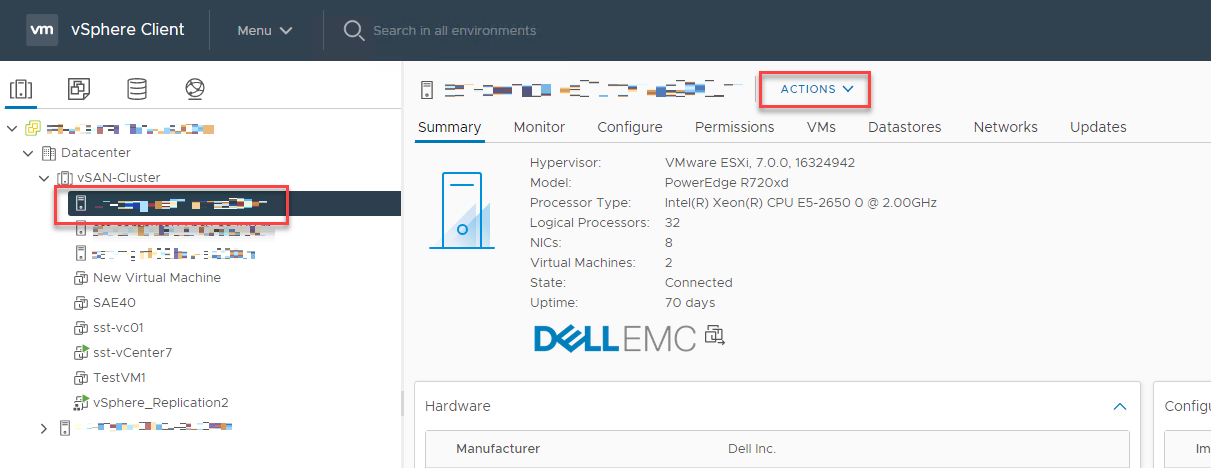Click the search magnifier icon
The image size is (1211, 468).
coord(353,30)
